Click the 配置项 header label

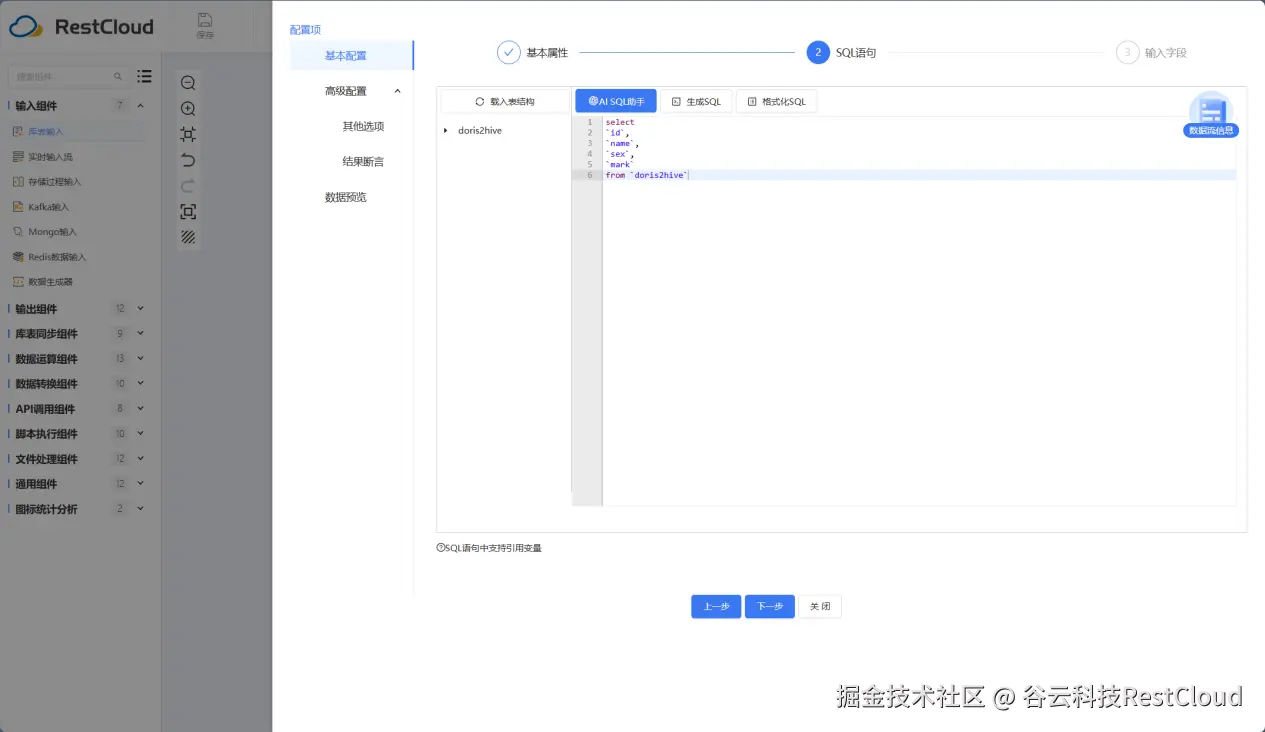(x=305, y=30)
